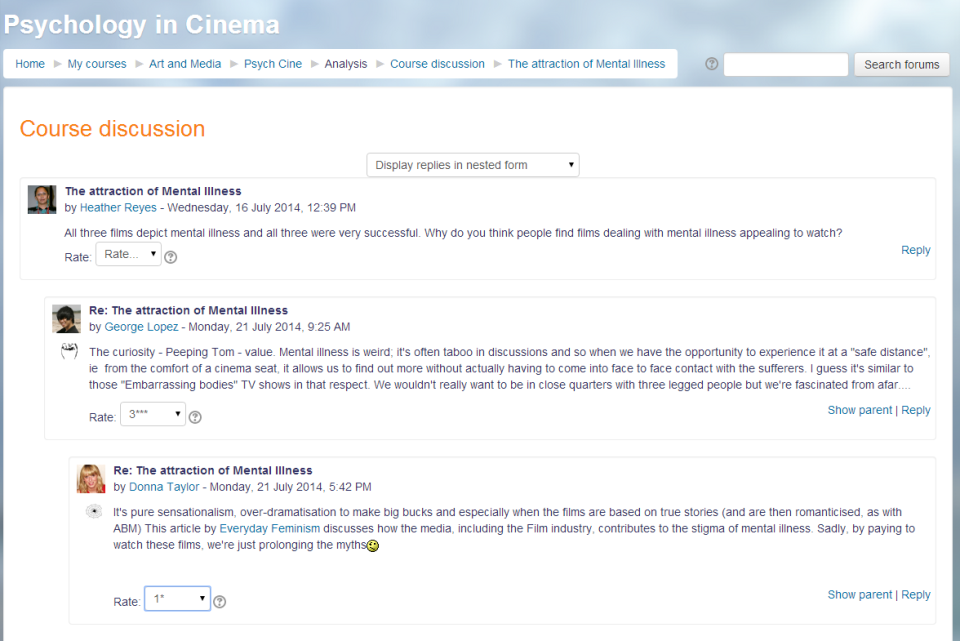The width and height of the screenshot is (960, 641).
Task: Click the badge icon beside George Lopez's post text
Action: point(69,351)
